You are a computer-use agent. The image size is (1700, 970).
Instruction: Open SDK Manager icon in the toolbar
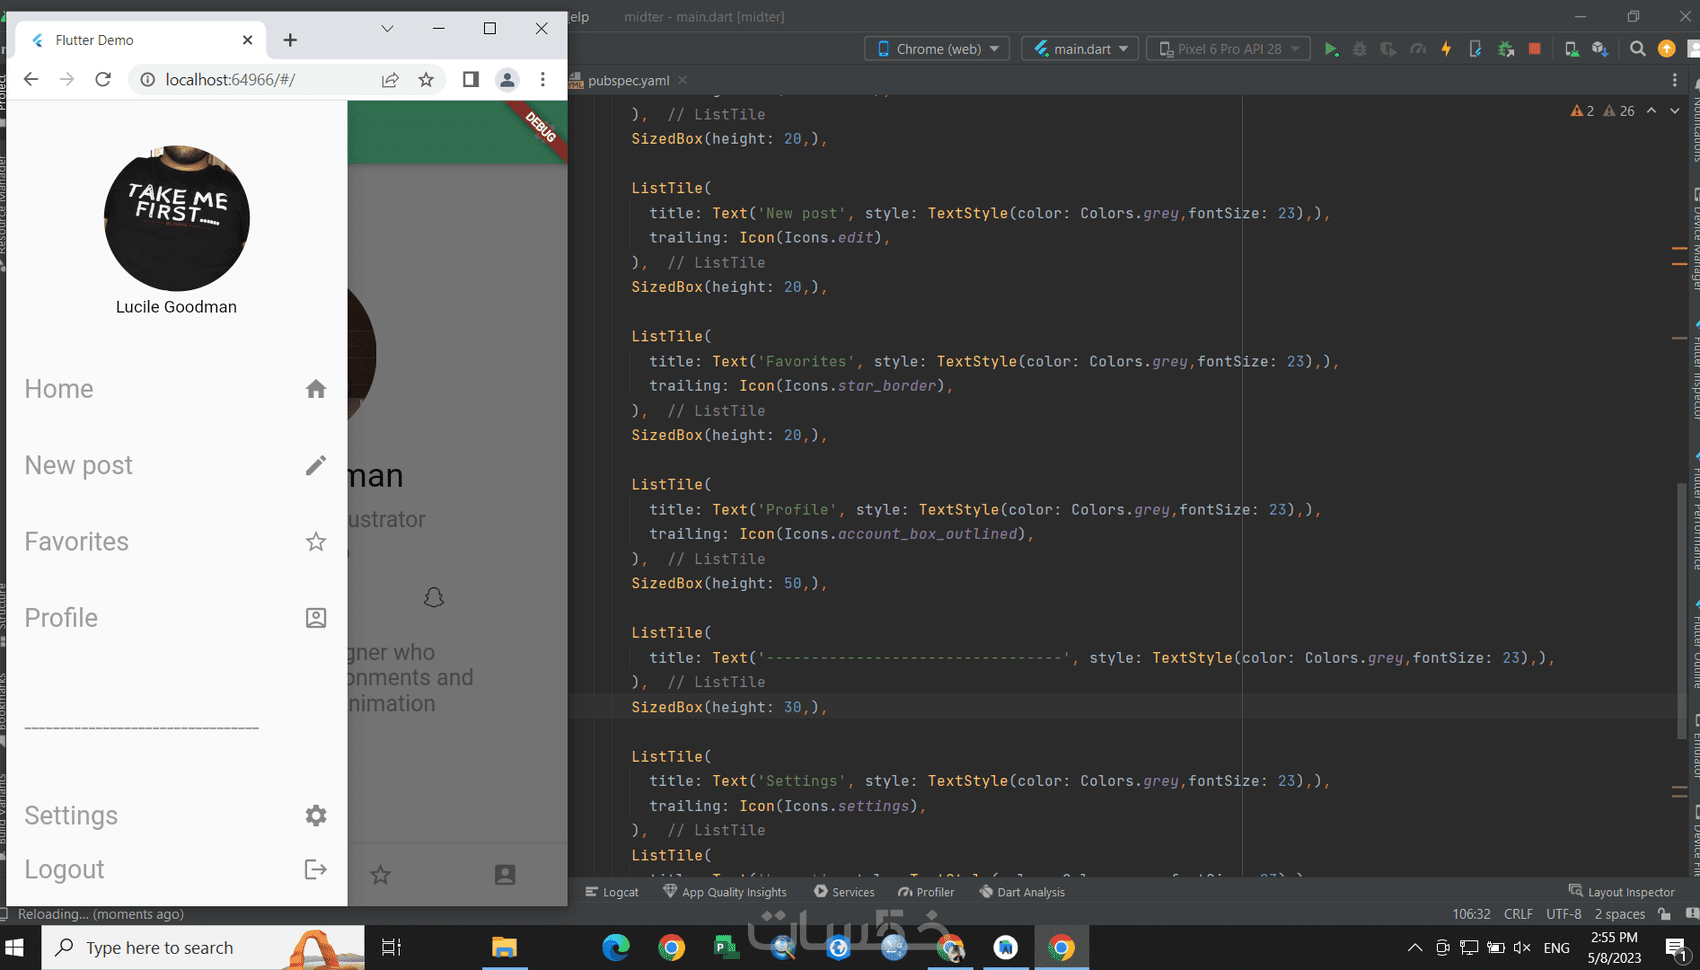(x=1600, y=49)
